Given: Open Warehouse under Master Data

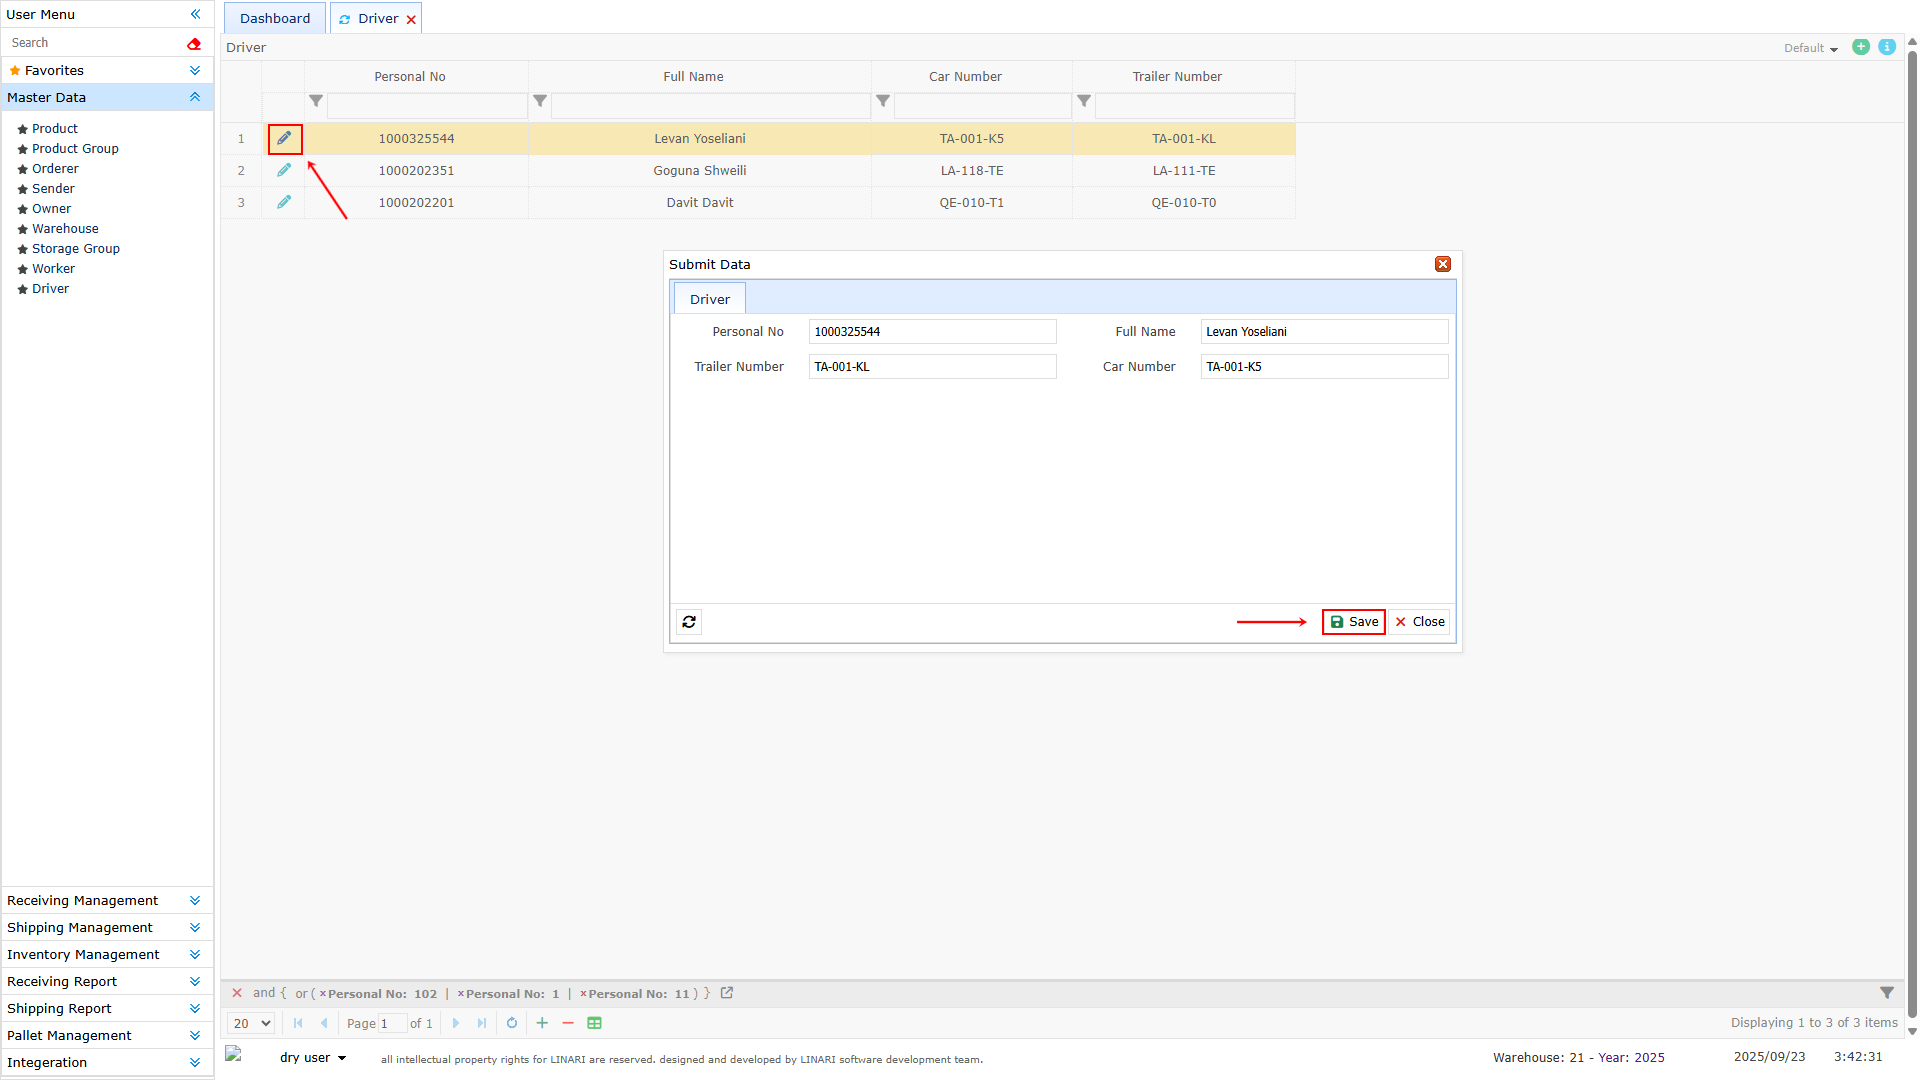Looking at the screenshot, I should click(x=65, y=229).
